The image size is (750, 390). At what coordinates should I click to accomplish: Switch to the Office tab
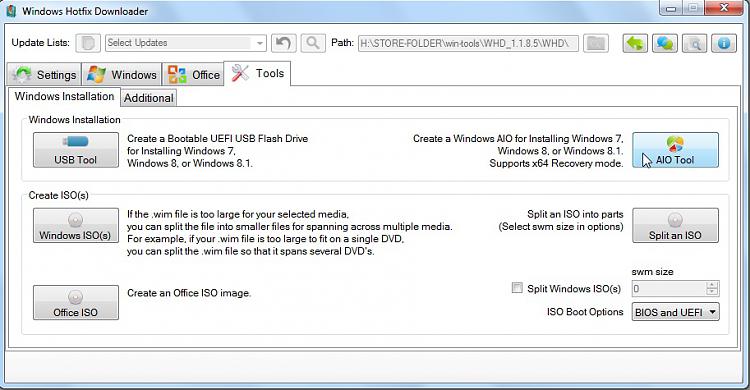(193, 75)
